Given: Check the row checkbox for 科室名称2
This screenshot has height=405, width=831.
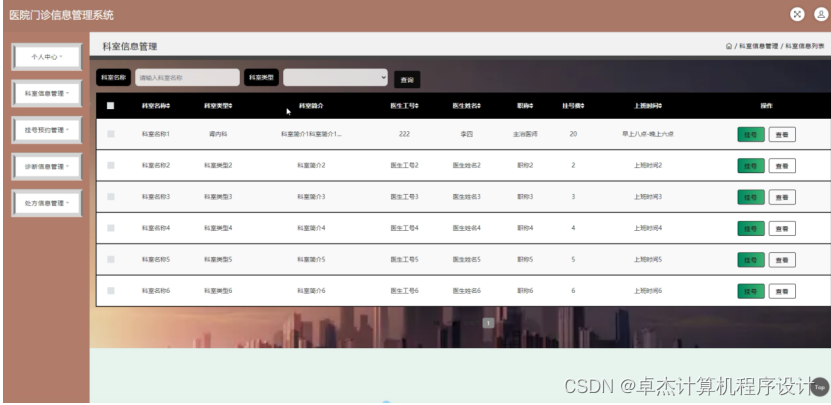Looking at the screenshot, I should click(110, 165).
